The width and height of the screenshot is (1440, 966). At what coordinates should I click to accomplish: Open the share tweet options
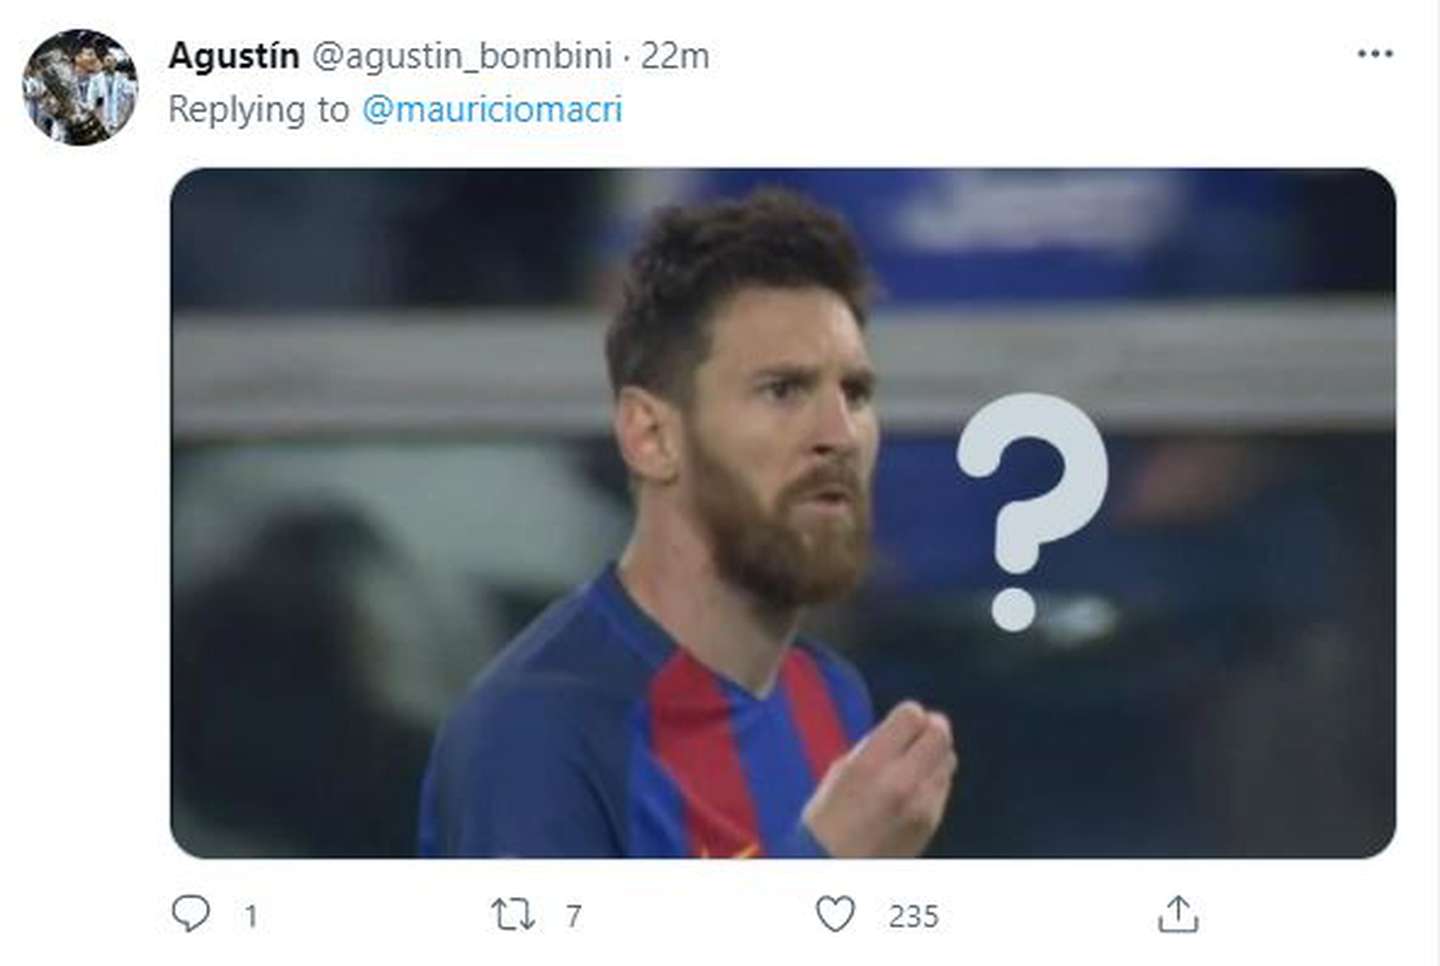point(1178,914)
